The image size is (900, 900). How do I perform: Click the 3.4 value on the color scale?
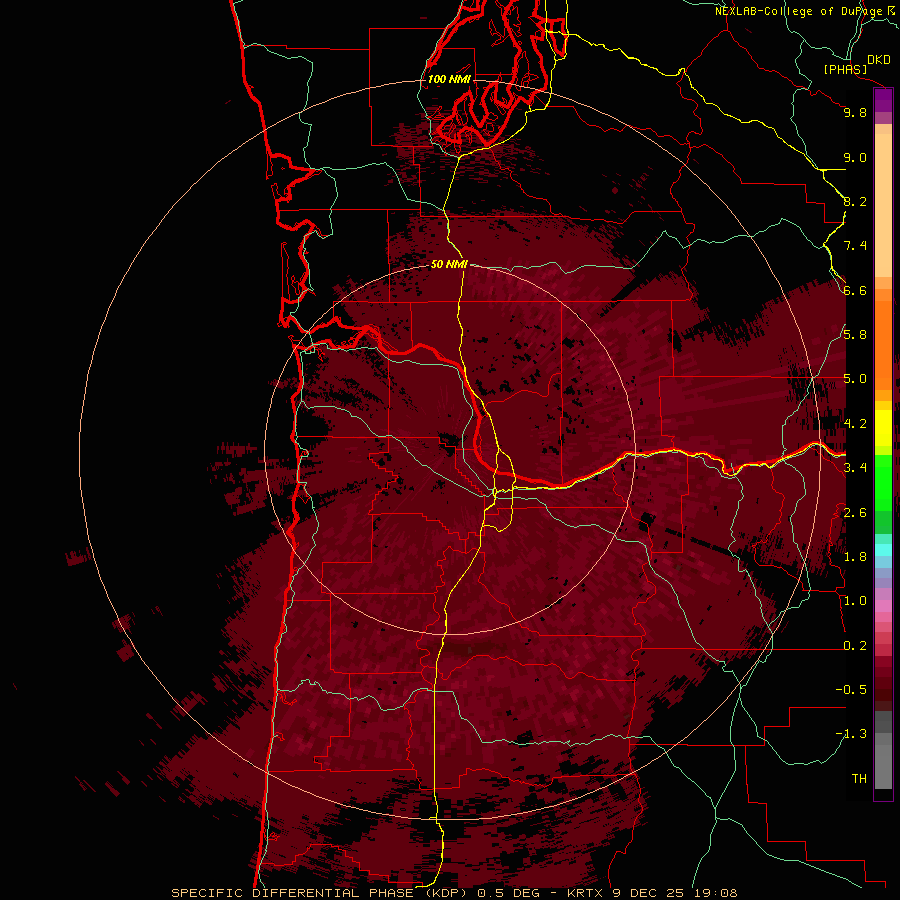coord(855,468)
